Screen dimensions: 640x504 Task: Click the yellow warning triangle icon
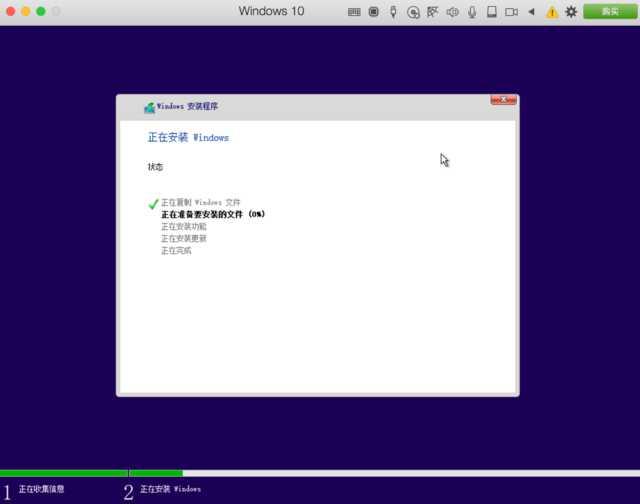(552, 12)
